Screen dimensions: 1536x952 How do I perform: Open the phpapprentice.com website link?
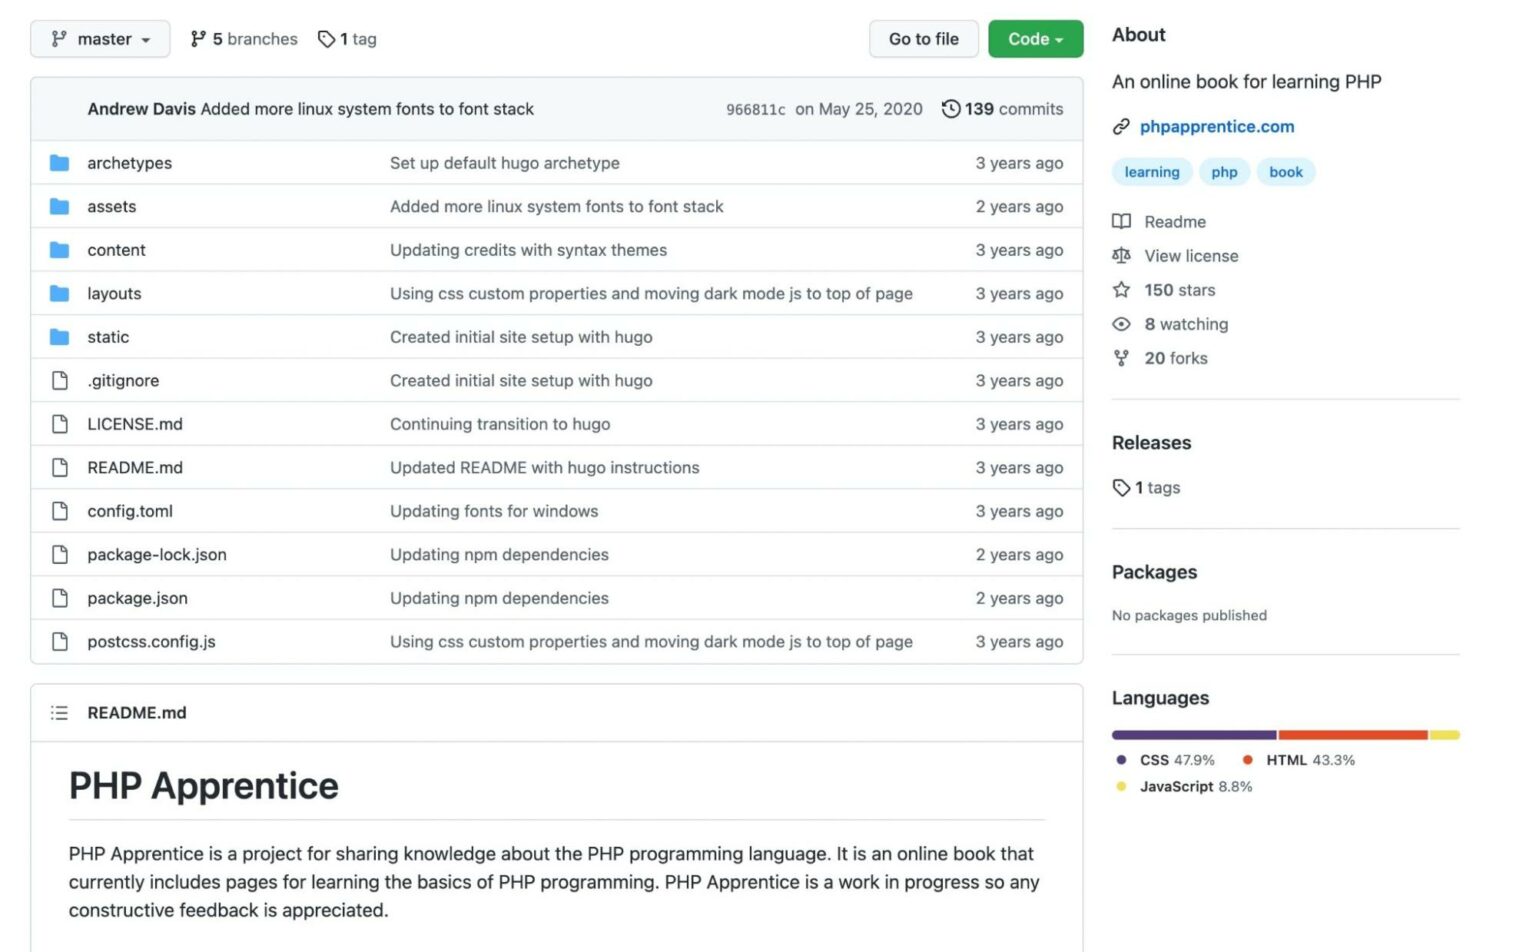coord(1216,127)
